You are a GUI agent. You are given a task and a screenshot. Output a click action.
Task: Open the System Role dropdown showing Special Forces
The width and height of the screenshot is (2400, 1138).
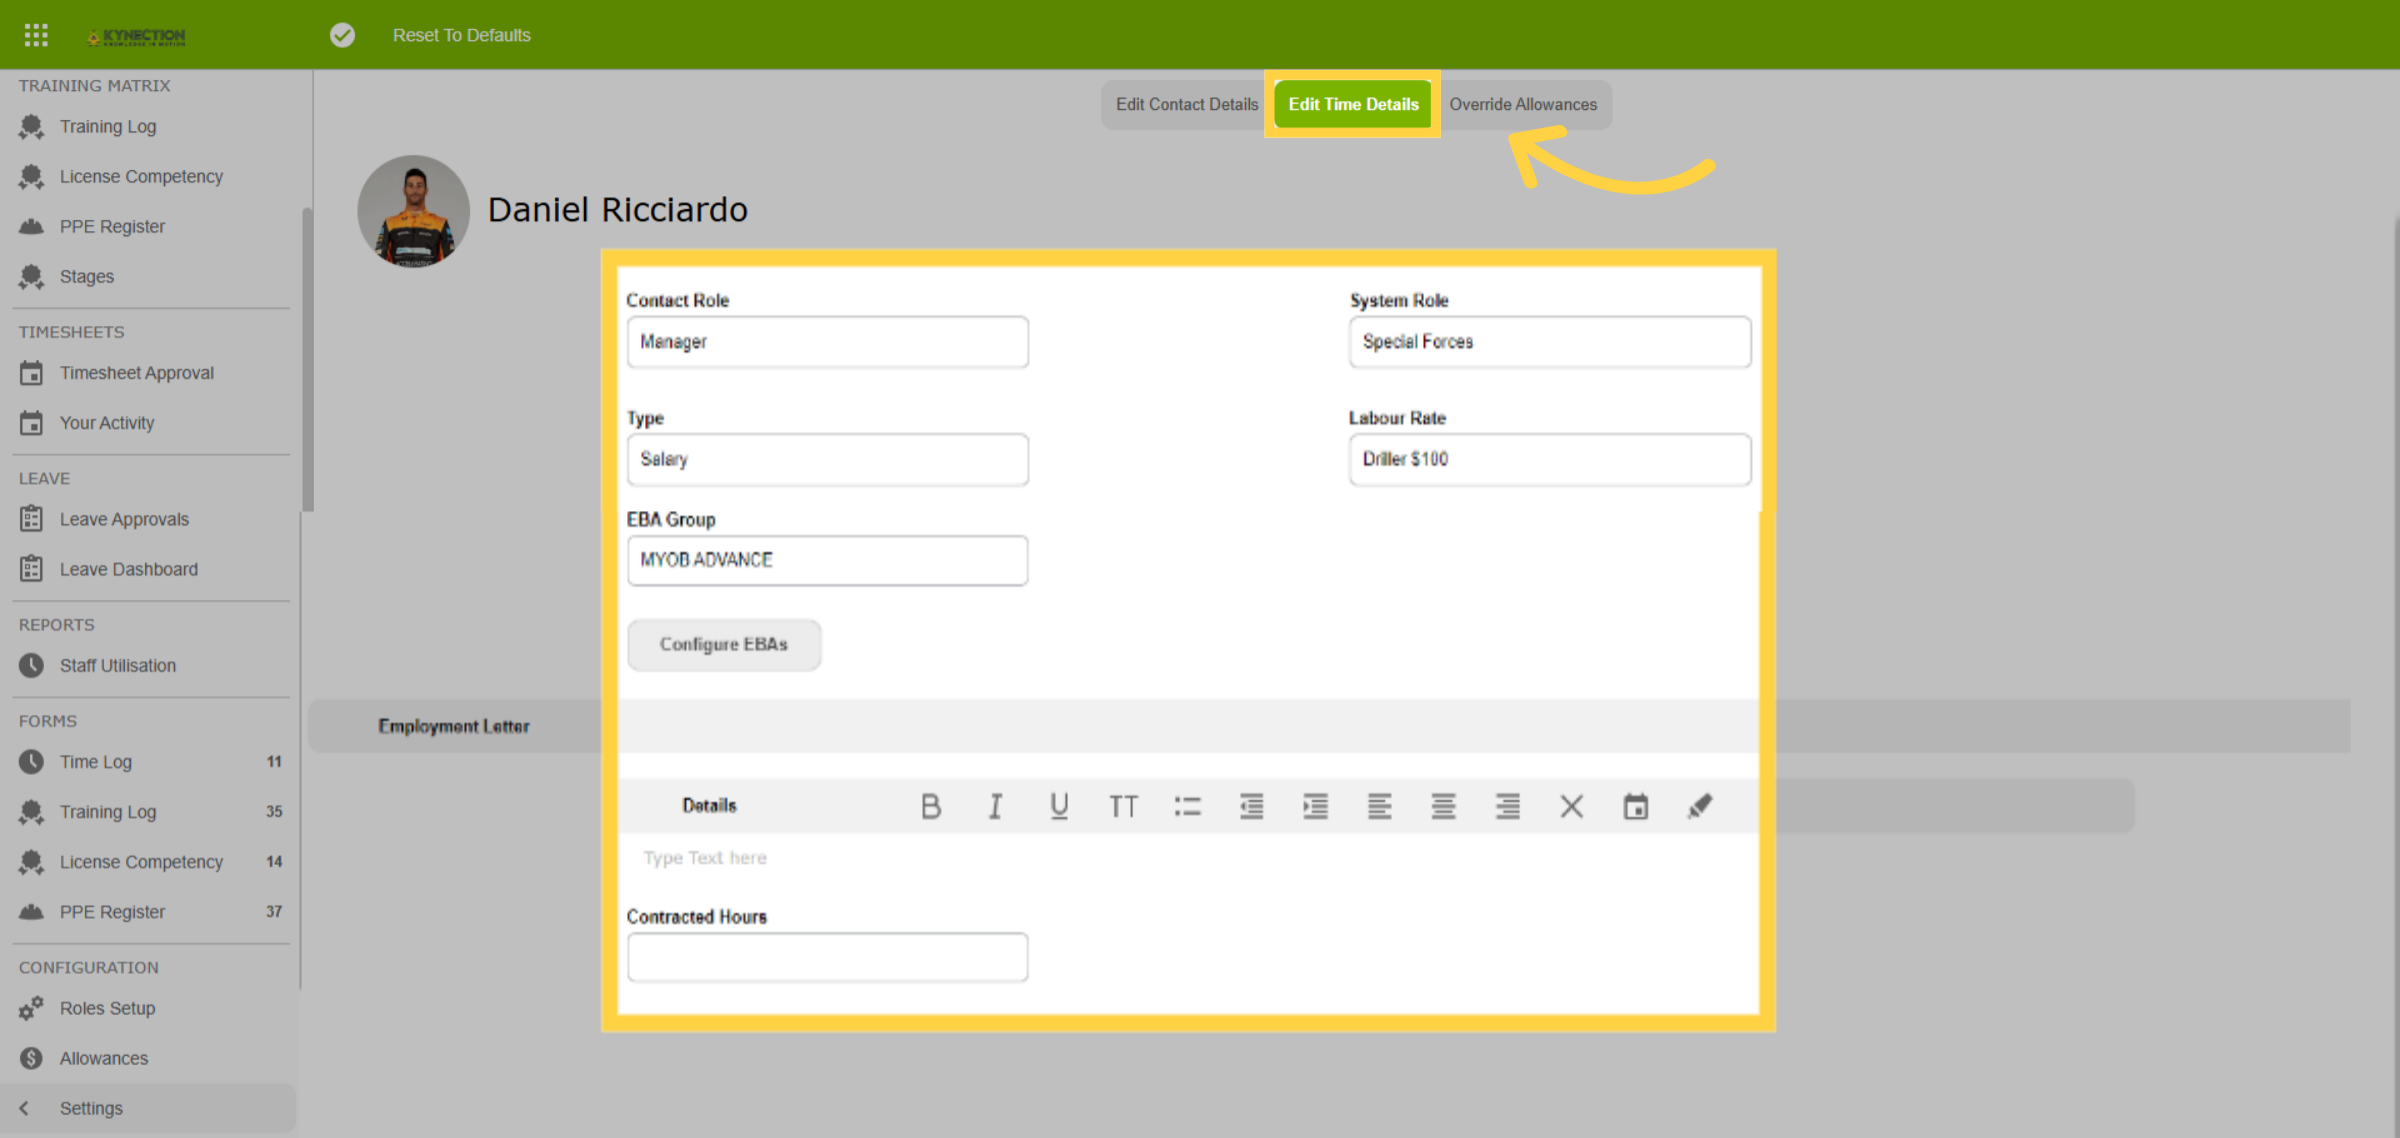point(1549,342)
